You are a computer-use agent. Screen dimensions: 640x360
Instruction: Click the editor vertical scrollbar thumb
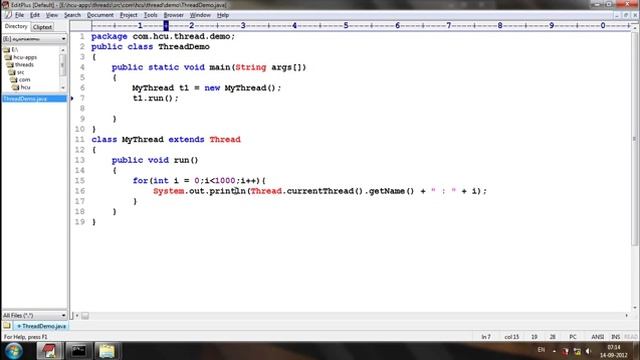coord(634,139)
